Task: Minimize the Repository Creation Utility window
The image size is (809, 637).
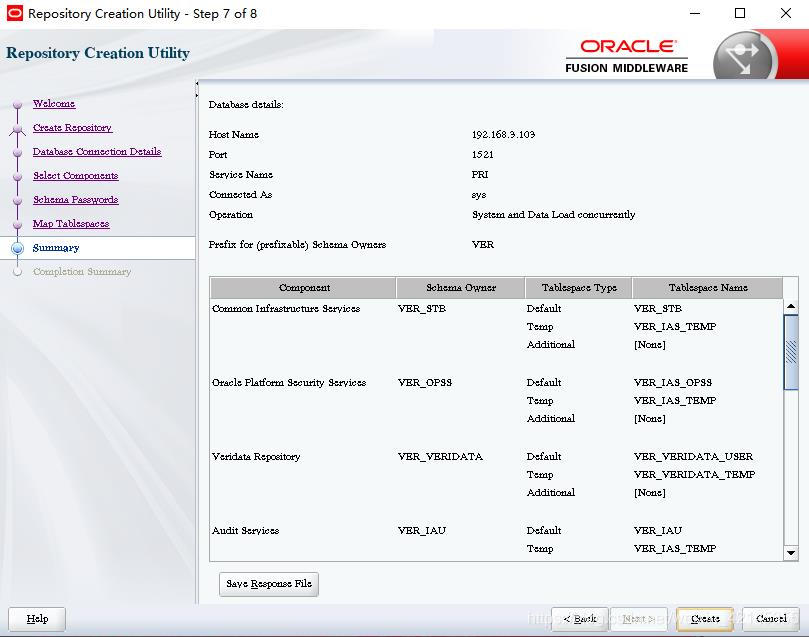Action: (x=695, y=13)
